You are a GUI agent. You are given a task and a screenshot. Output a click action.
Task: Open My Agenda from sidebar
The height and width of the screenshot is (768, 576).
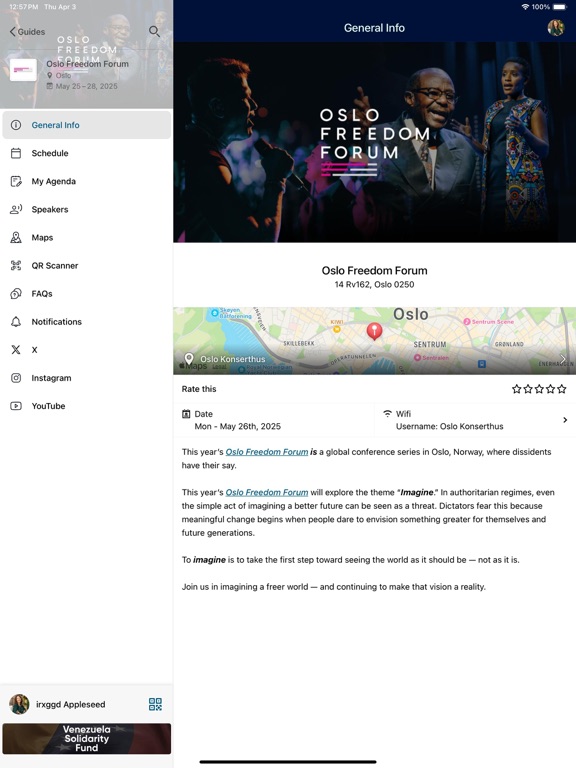coord(87,181)
